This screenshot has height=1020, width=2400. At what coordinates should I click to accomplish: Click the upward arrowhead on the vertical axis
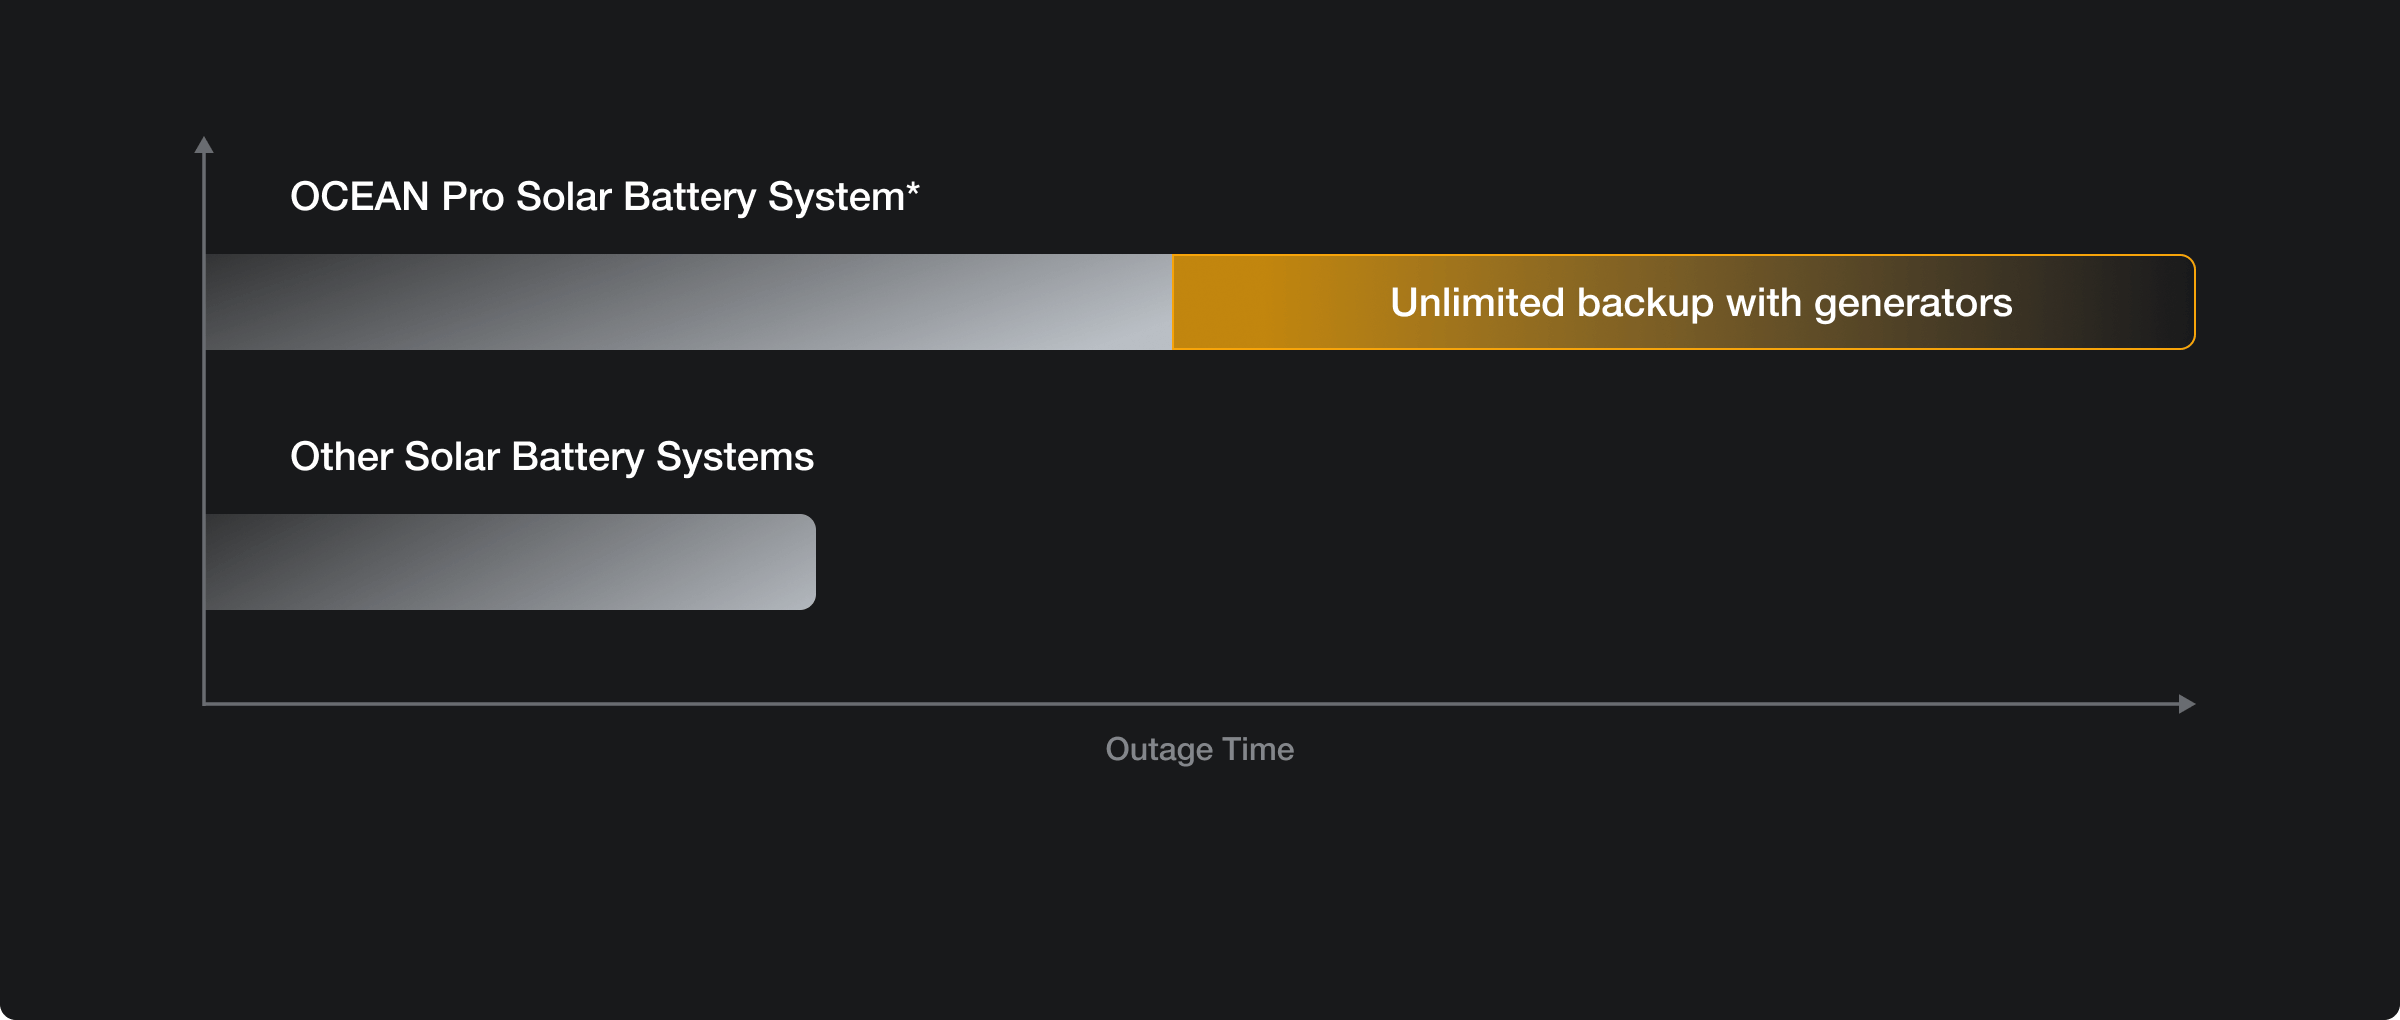pyautogui.click(x=204, y=145)
